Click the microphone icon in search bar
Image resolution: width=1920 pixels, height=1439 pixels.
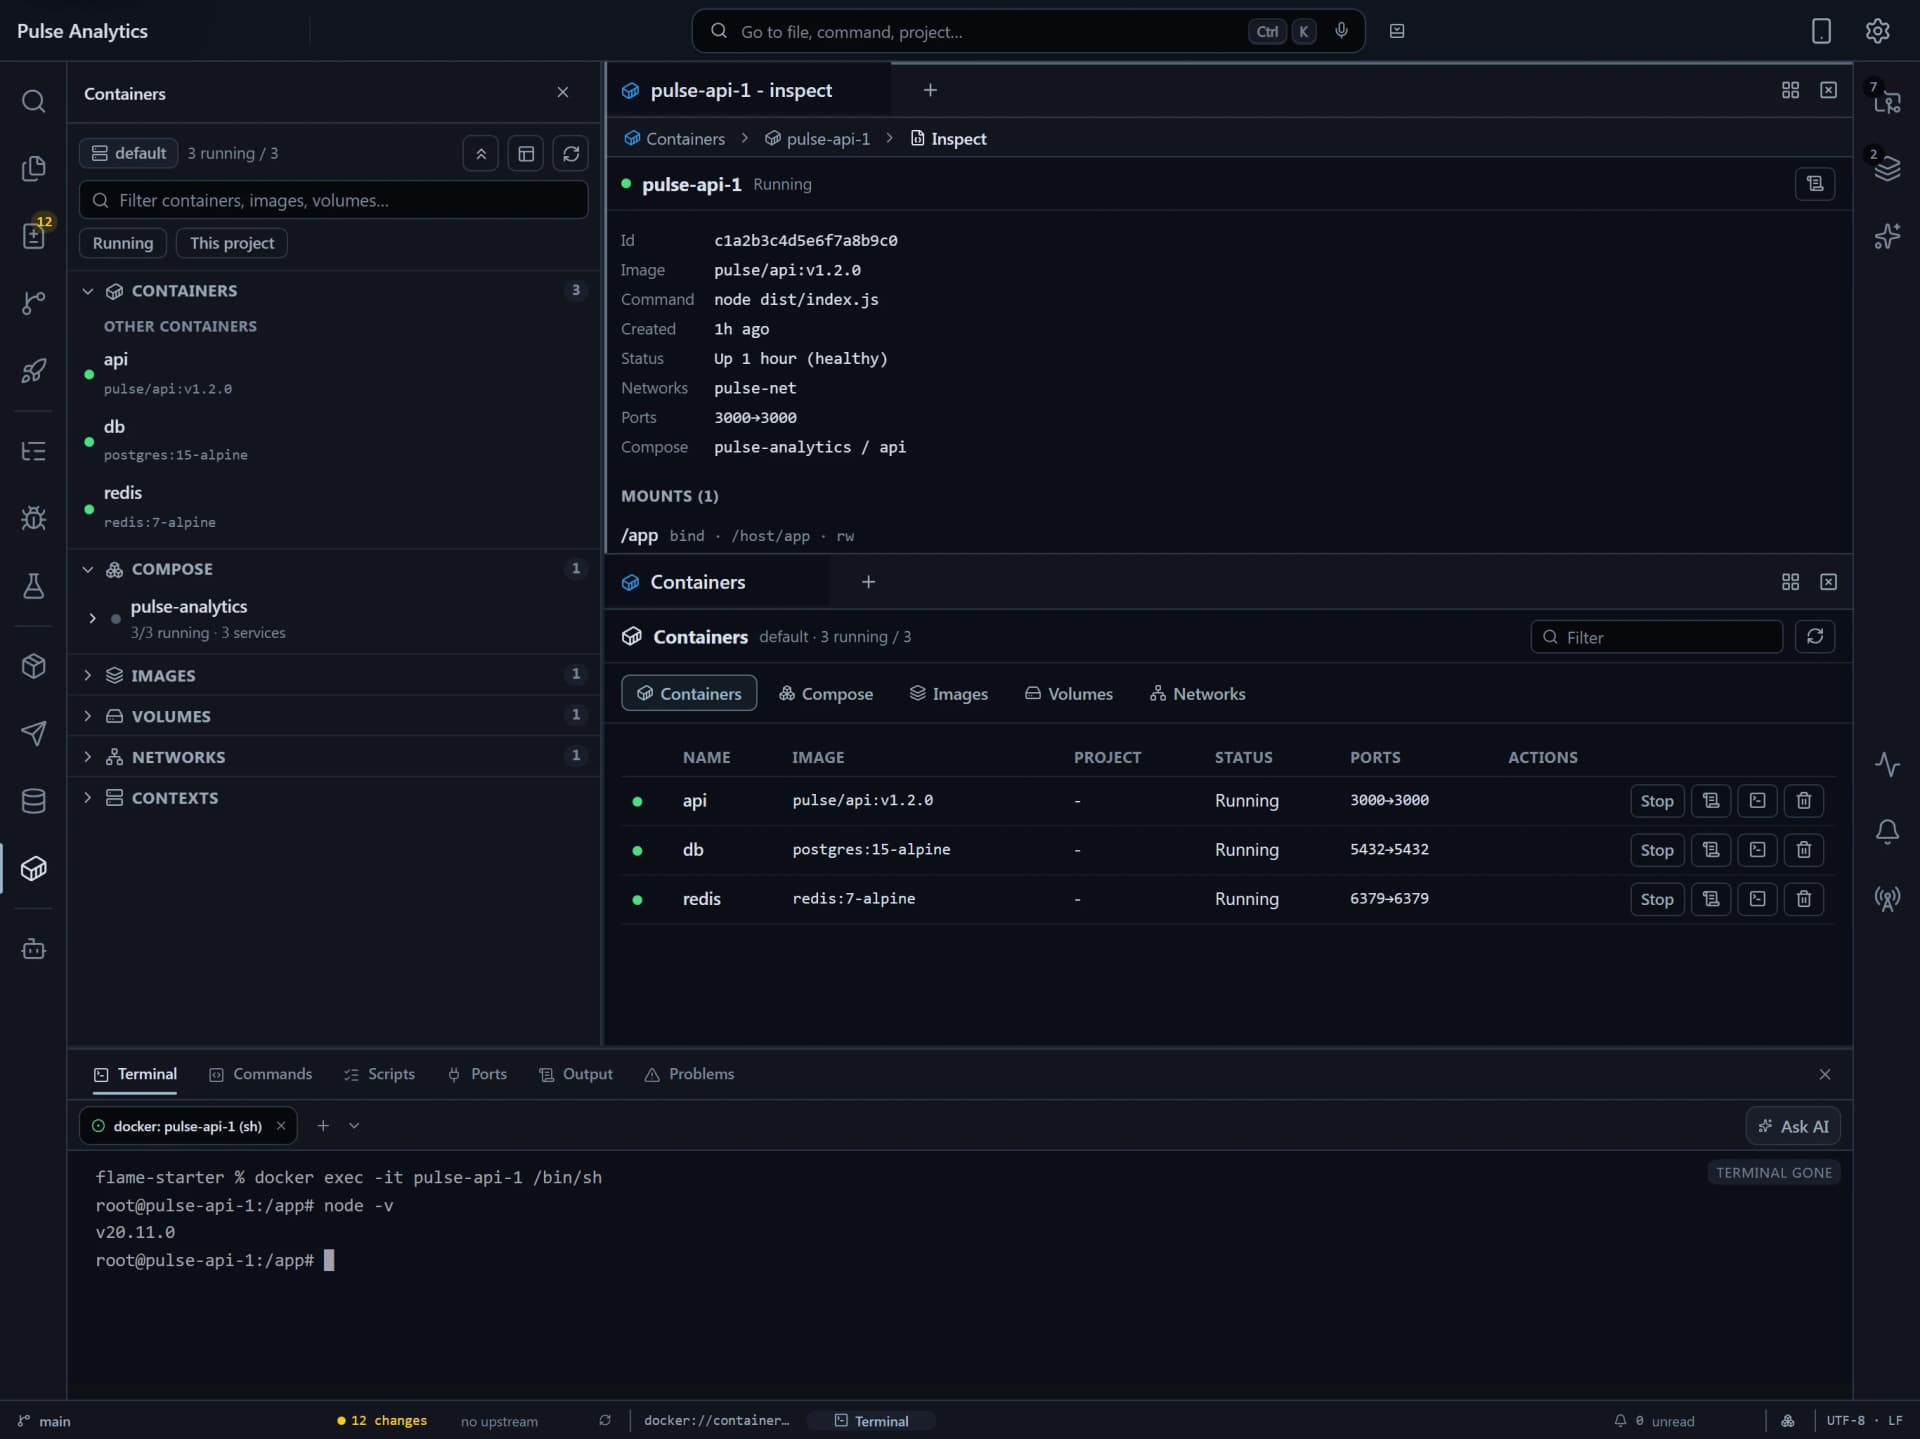[1341, 31]
